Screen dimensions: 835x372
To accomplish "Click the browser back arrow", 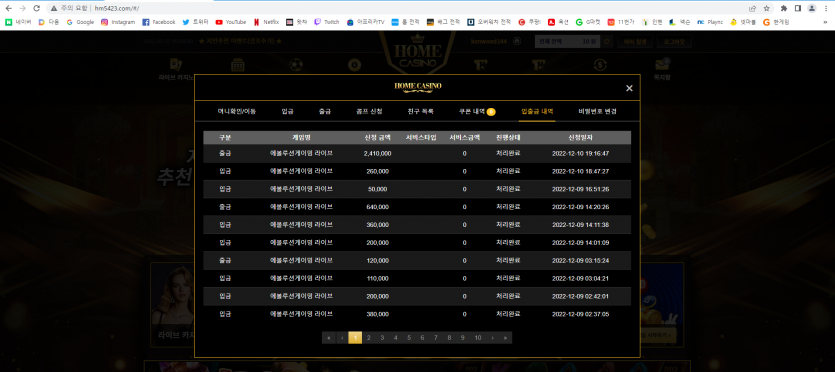I will [9, 8].
